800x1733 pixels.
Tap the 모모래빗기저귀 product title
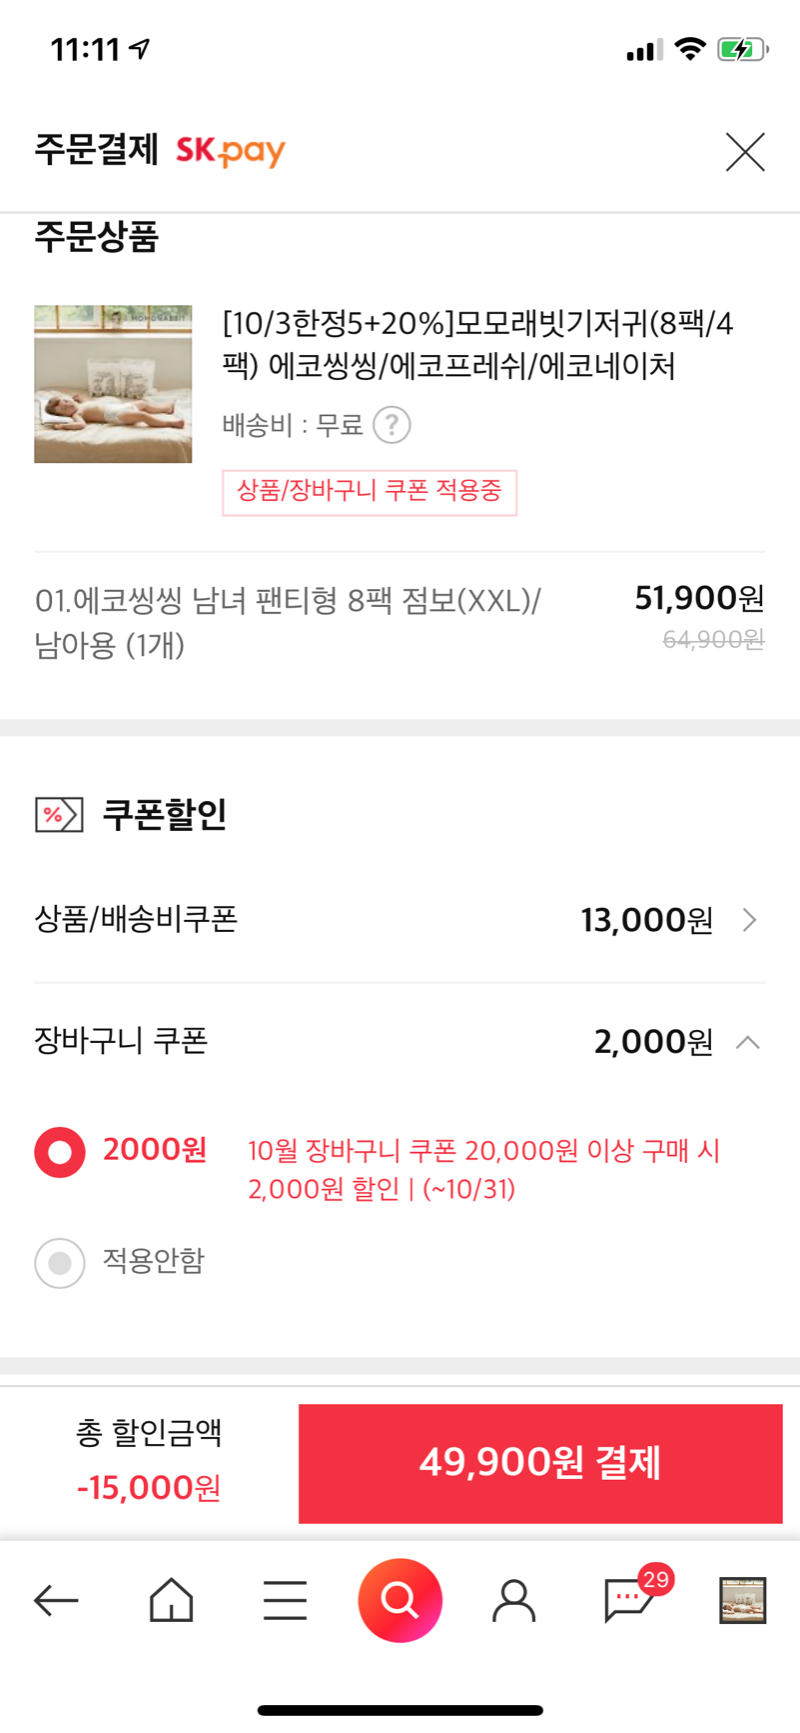478,345
